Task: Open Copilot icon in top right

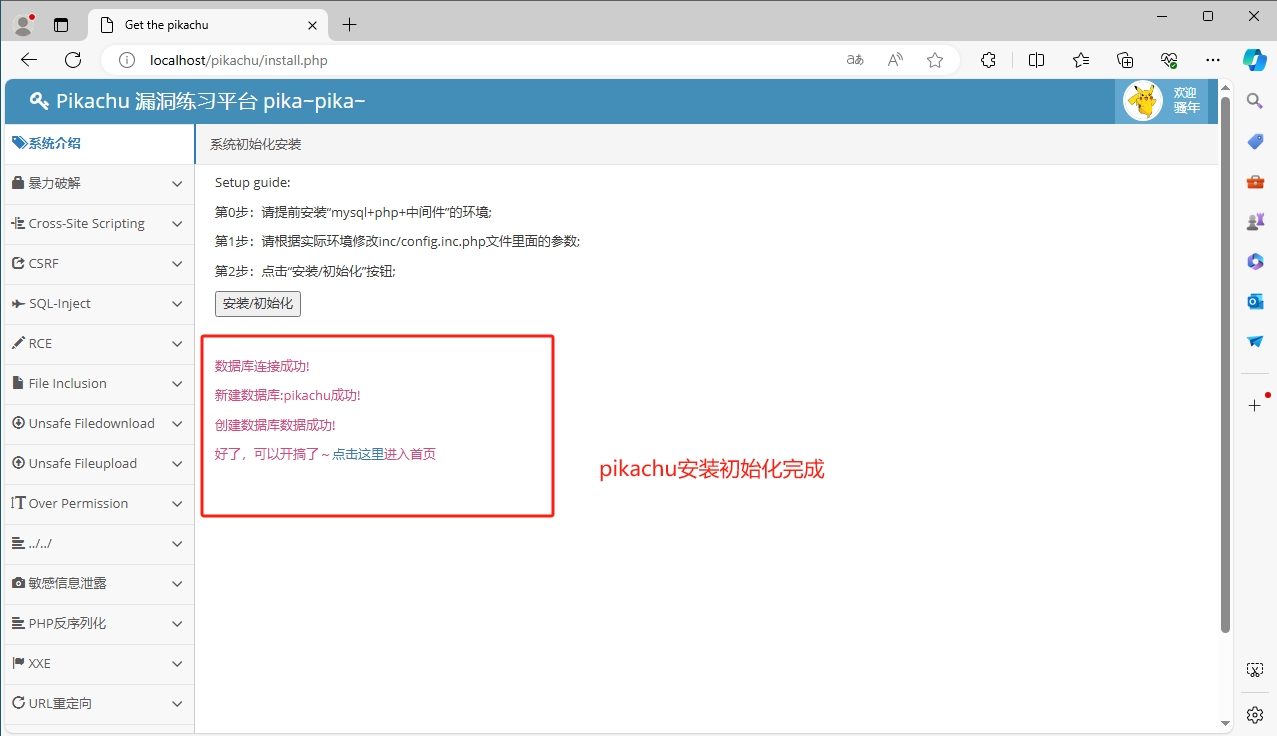Action: pos(1255,60)
